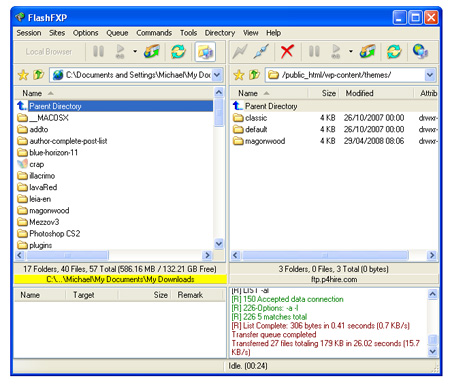Open the Help menu

(273, 33)
